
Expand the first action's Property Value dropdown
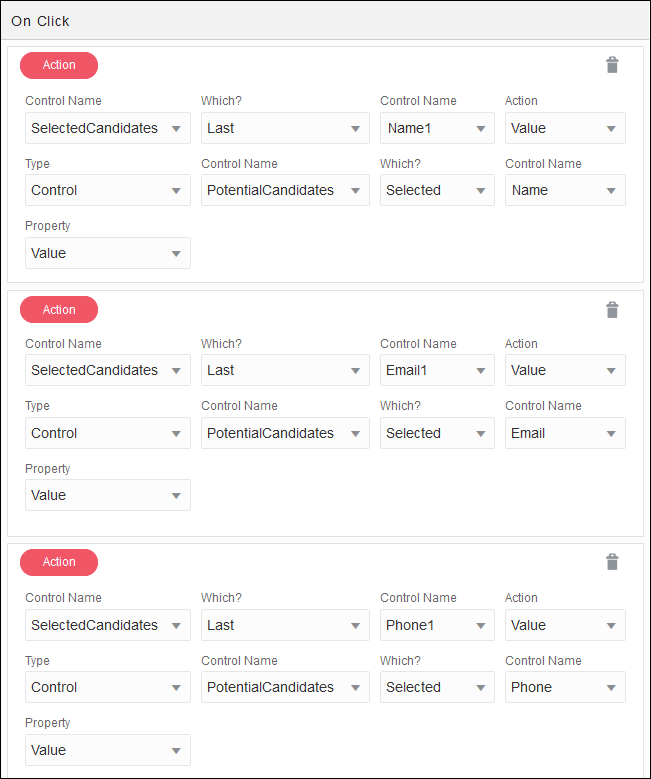[x=107, y=253]
